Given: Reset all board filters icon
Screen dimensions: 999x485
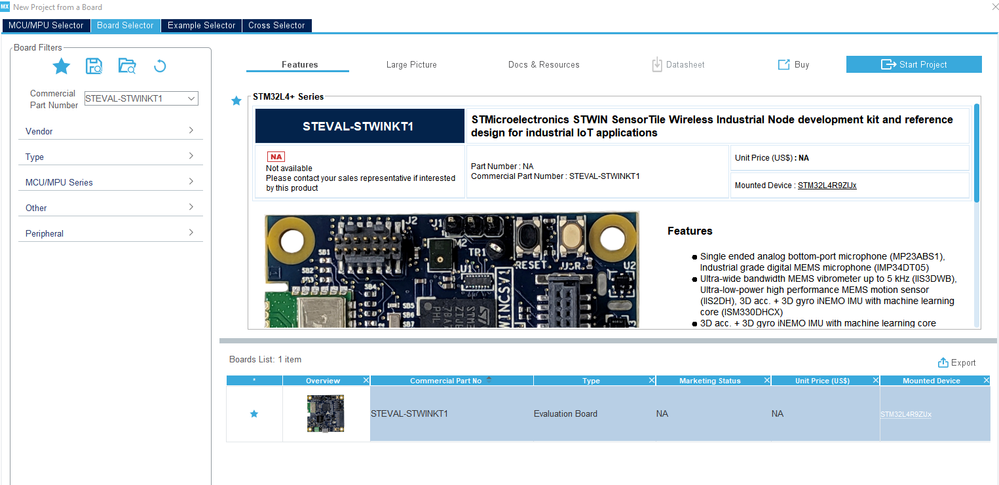Looking at the screenshot, I should (160, 66).
